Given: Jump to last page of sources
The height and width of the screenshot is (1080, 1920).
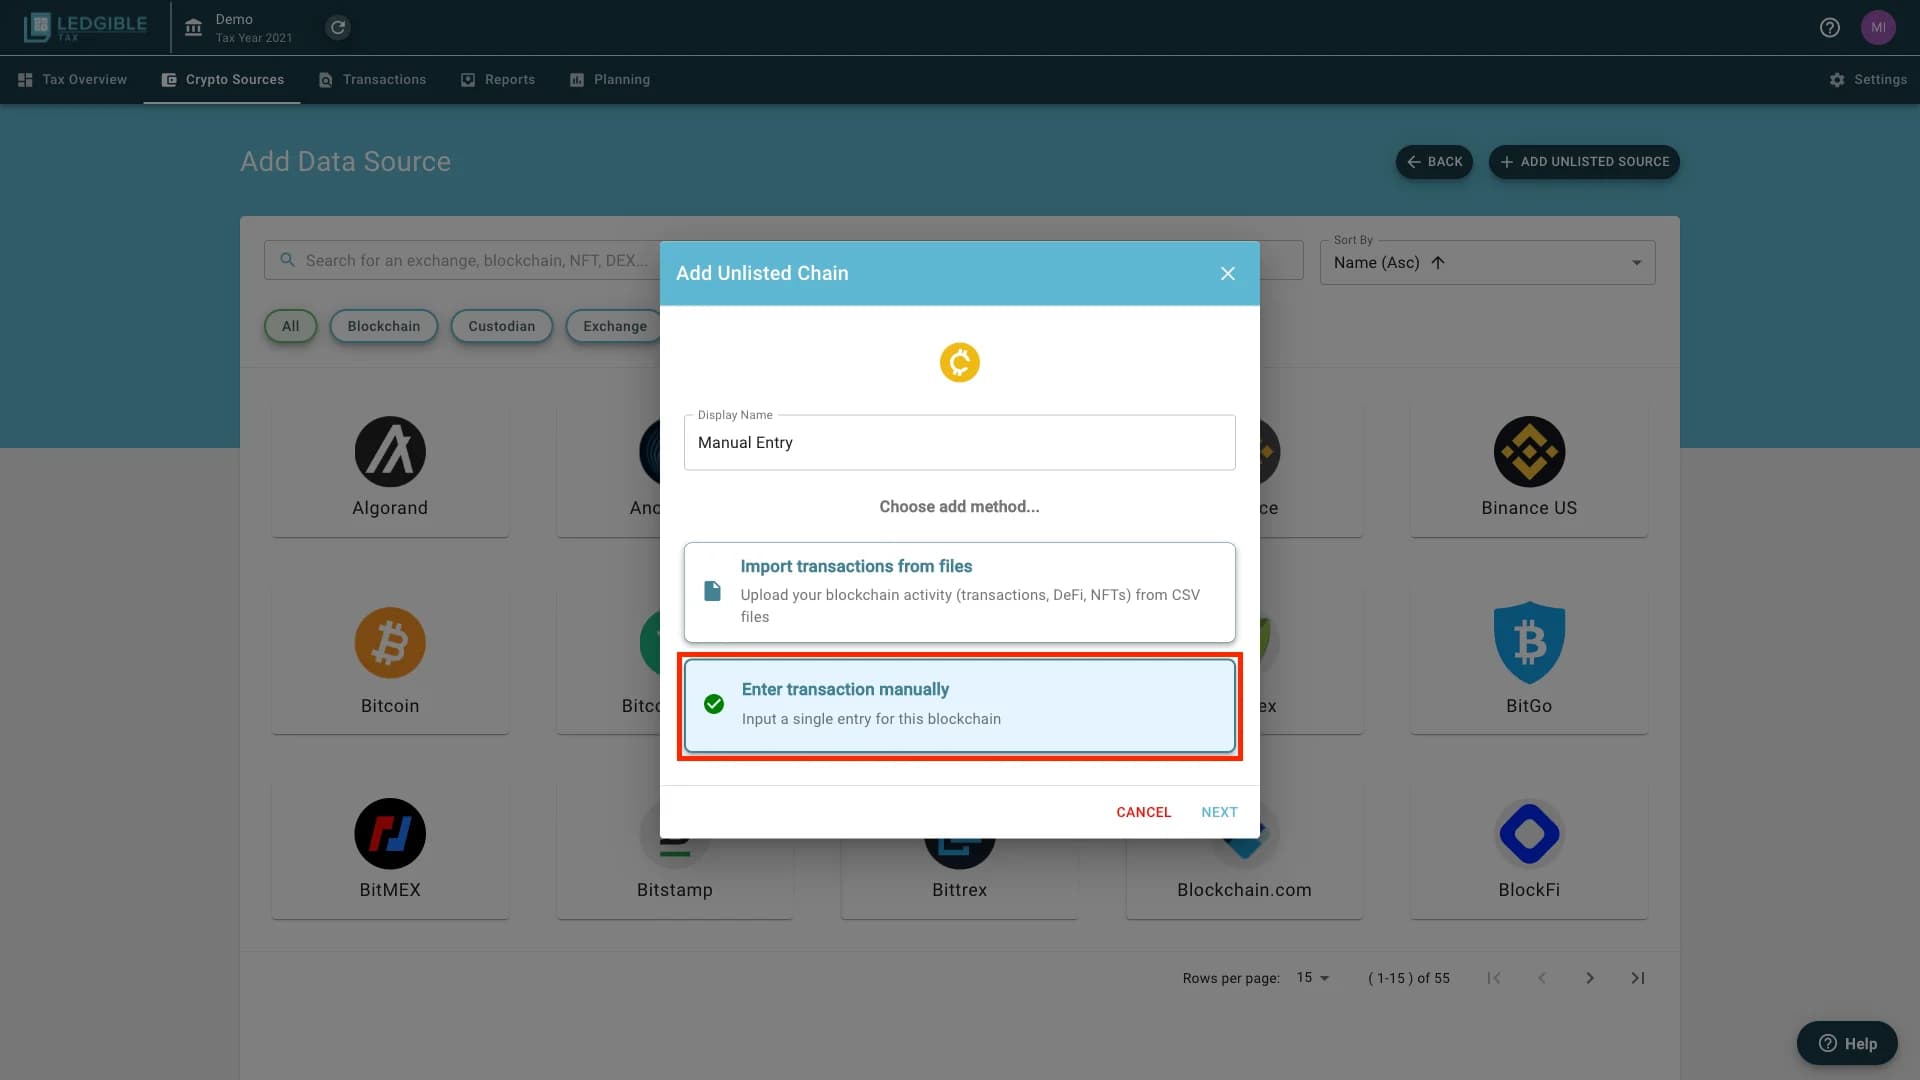Looking at the screenshot, I should 1637,978.
